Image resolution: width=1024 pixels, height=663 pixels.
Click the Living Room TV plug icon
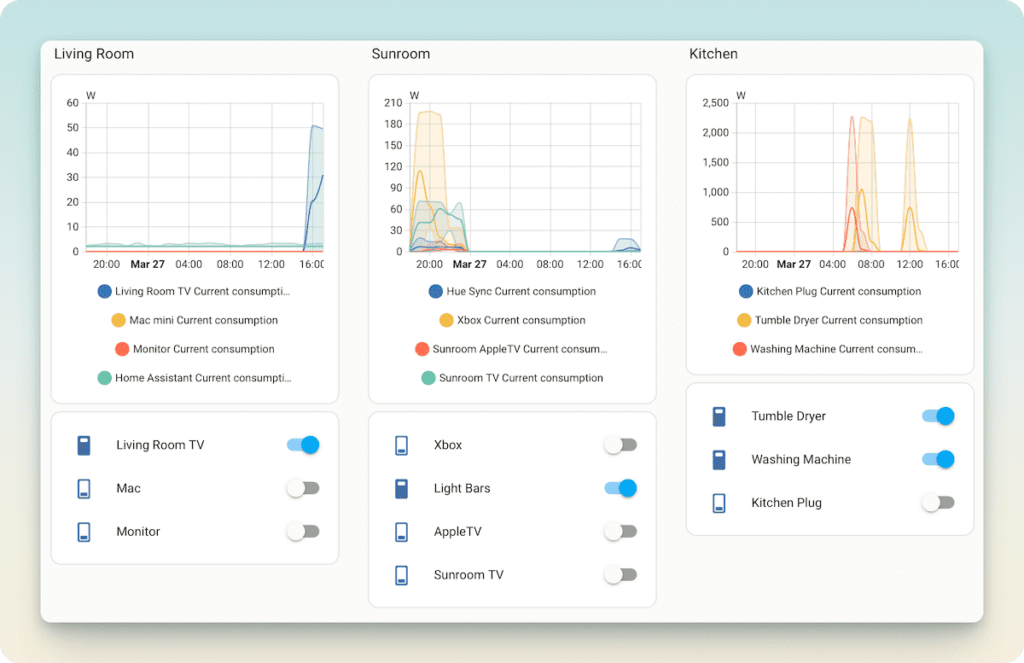tap(84, 445)
